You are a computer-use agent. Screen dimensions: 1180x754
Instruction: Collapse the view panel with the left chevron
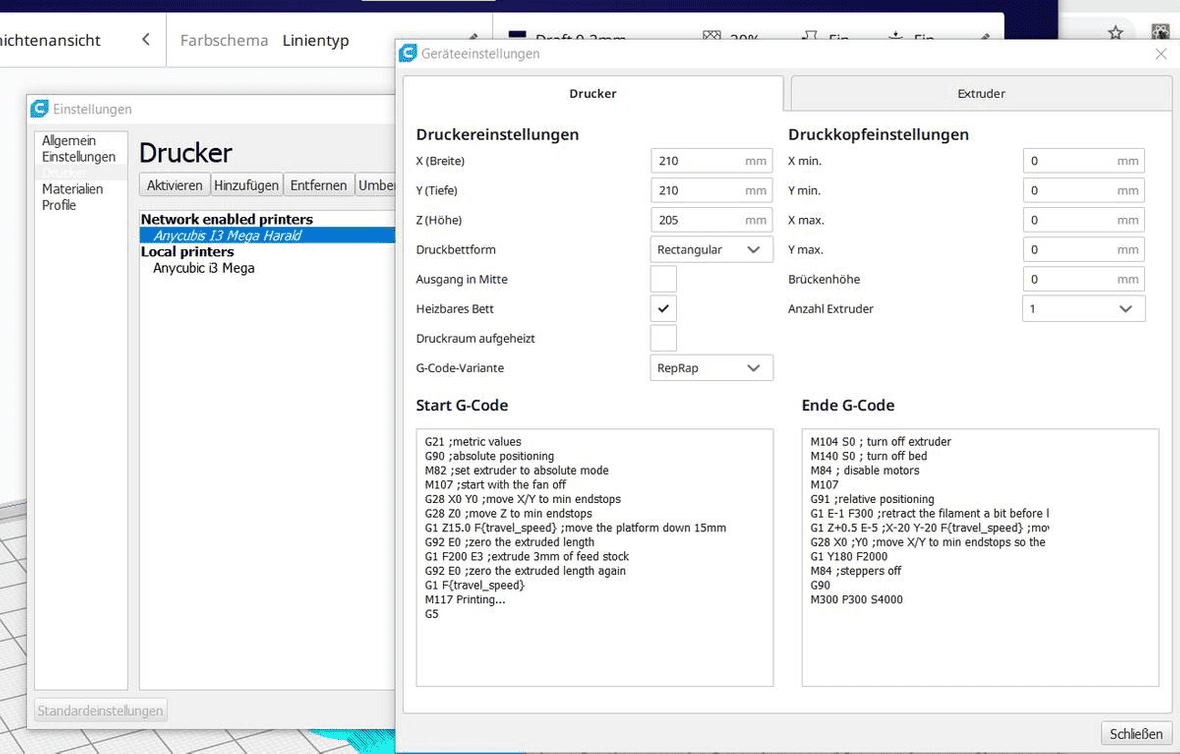pos(146,40)
